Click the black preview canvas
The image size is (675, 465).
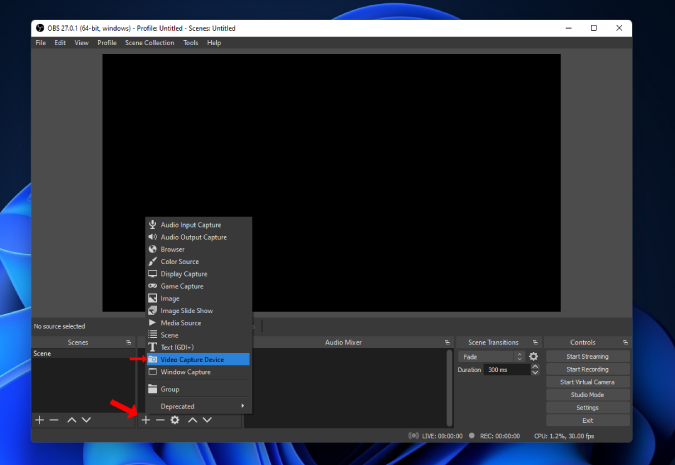pos(331,183)
